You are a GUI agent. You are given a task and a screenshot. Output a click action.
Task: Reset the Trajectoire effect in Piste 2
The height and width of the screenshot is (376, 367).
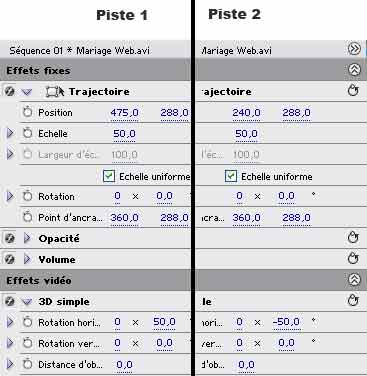pos(353,91)
